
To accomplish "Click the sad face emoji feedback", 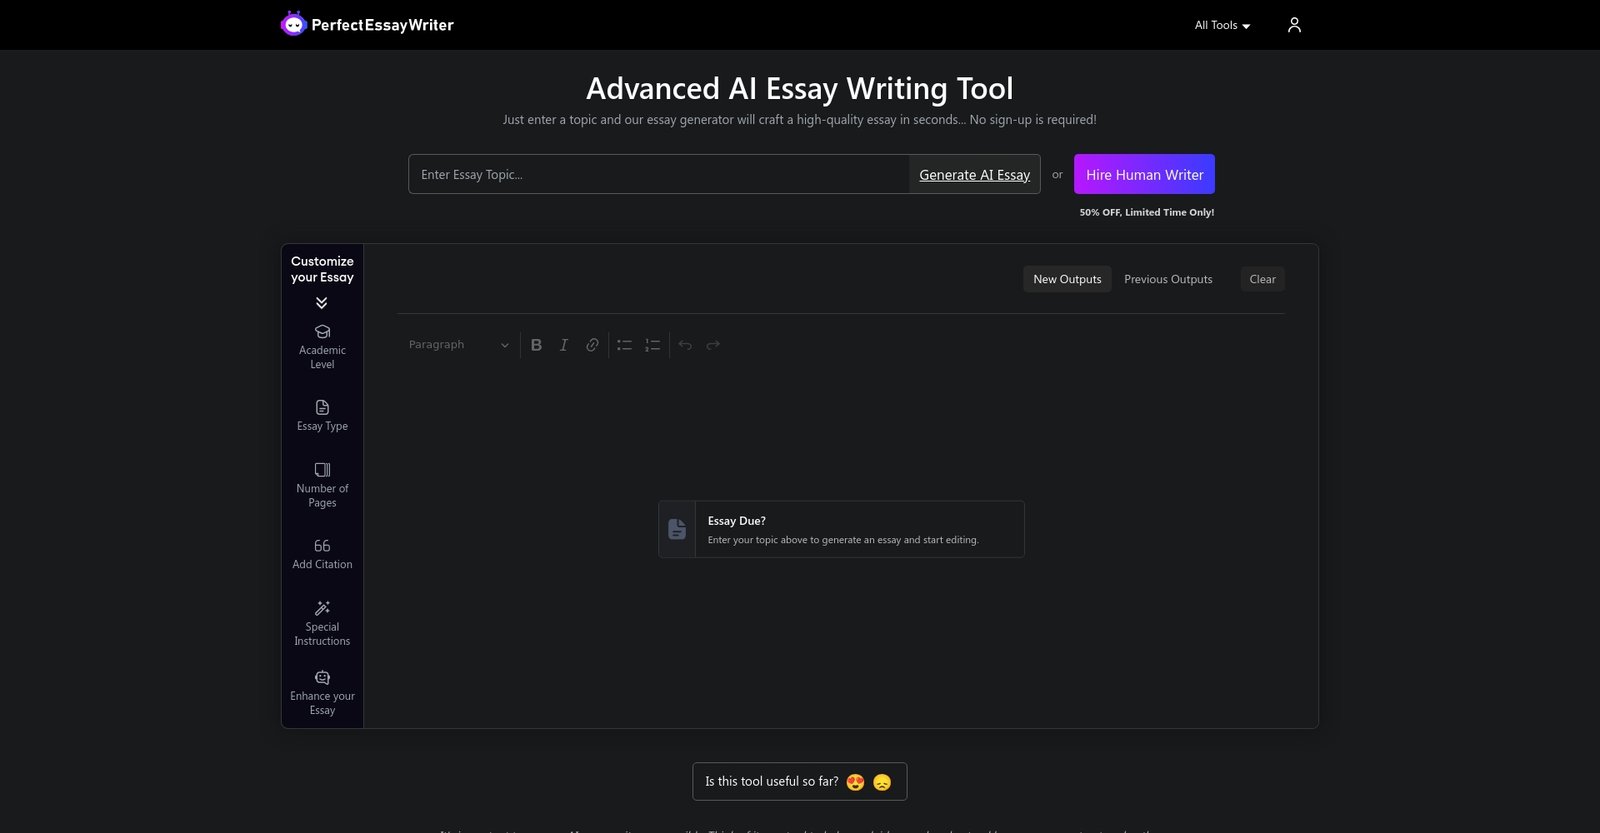I will pos(882,782).
